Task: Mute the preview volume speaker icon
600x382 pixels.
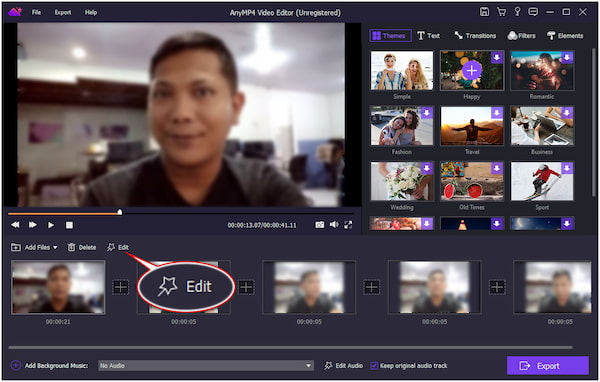Action: click(334, 225)
